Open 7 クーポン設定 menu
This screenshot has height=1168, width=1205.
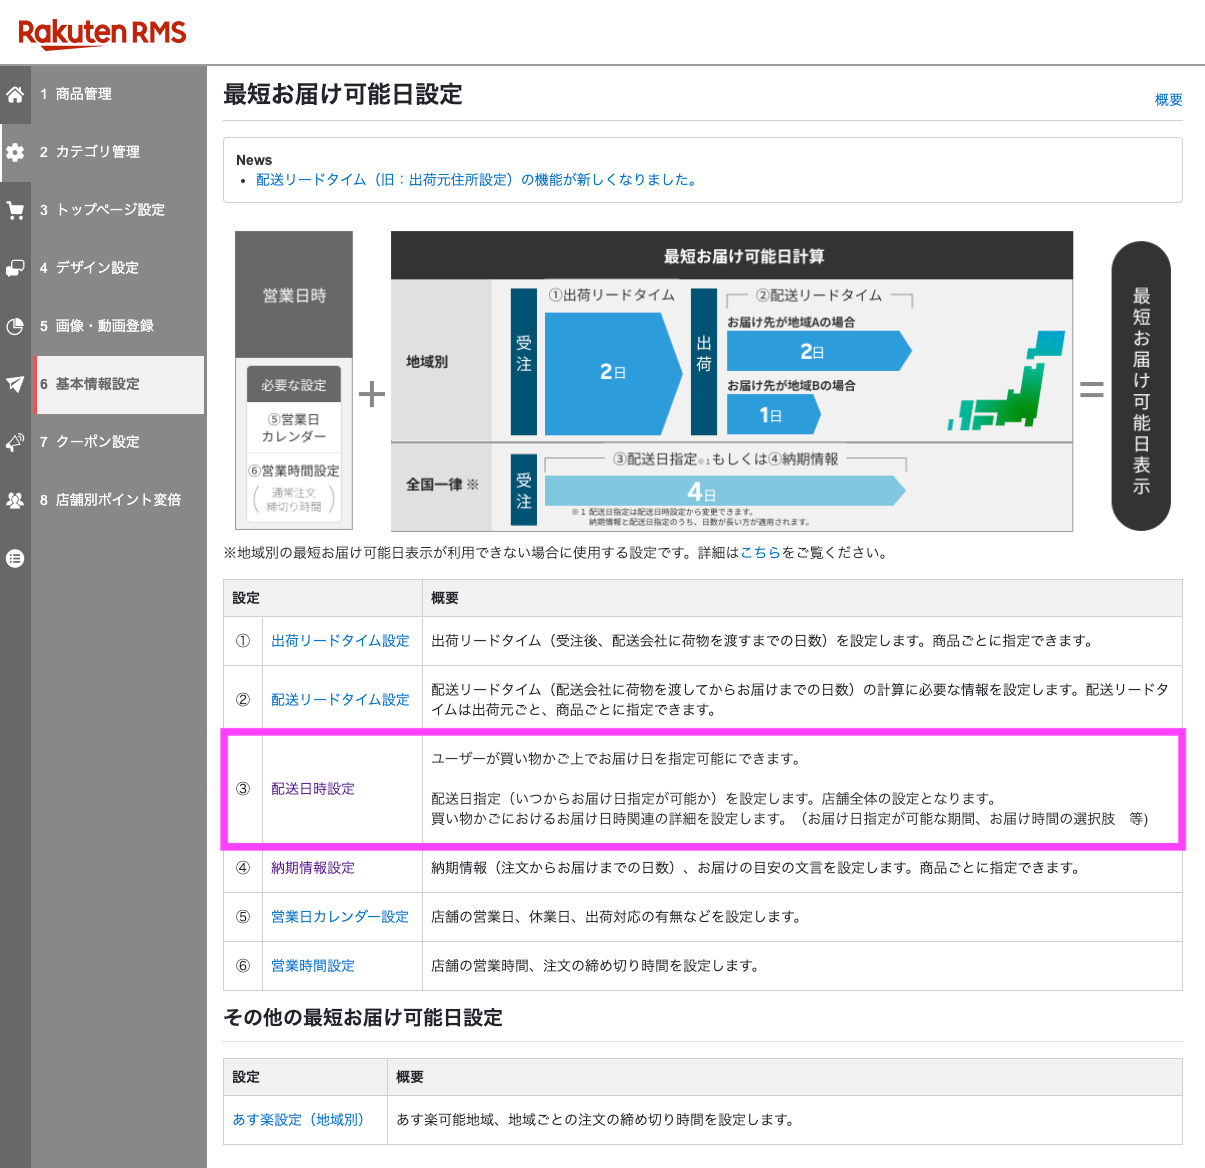tap(118, 442)
